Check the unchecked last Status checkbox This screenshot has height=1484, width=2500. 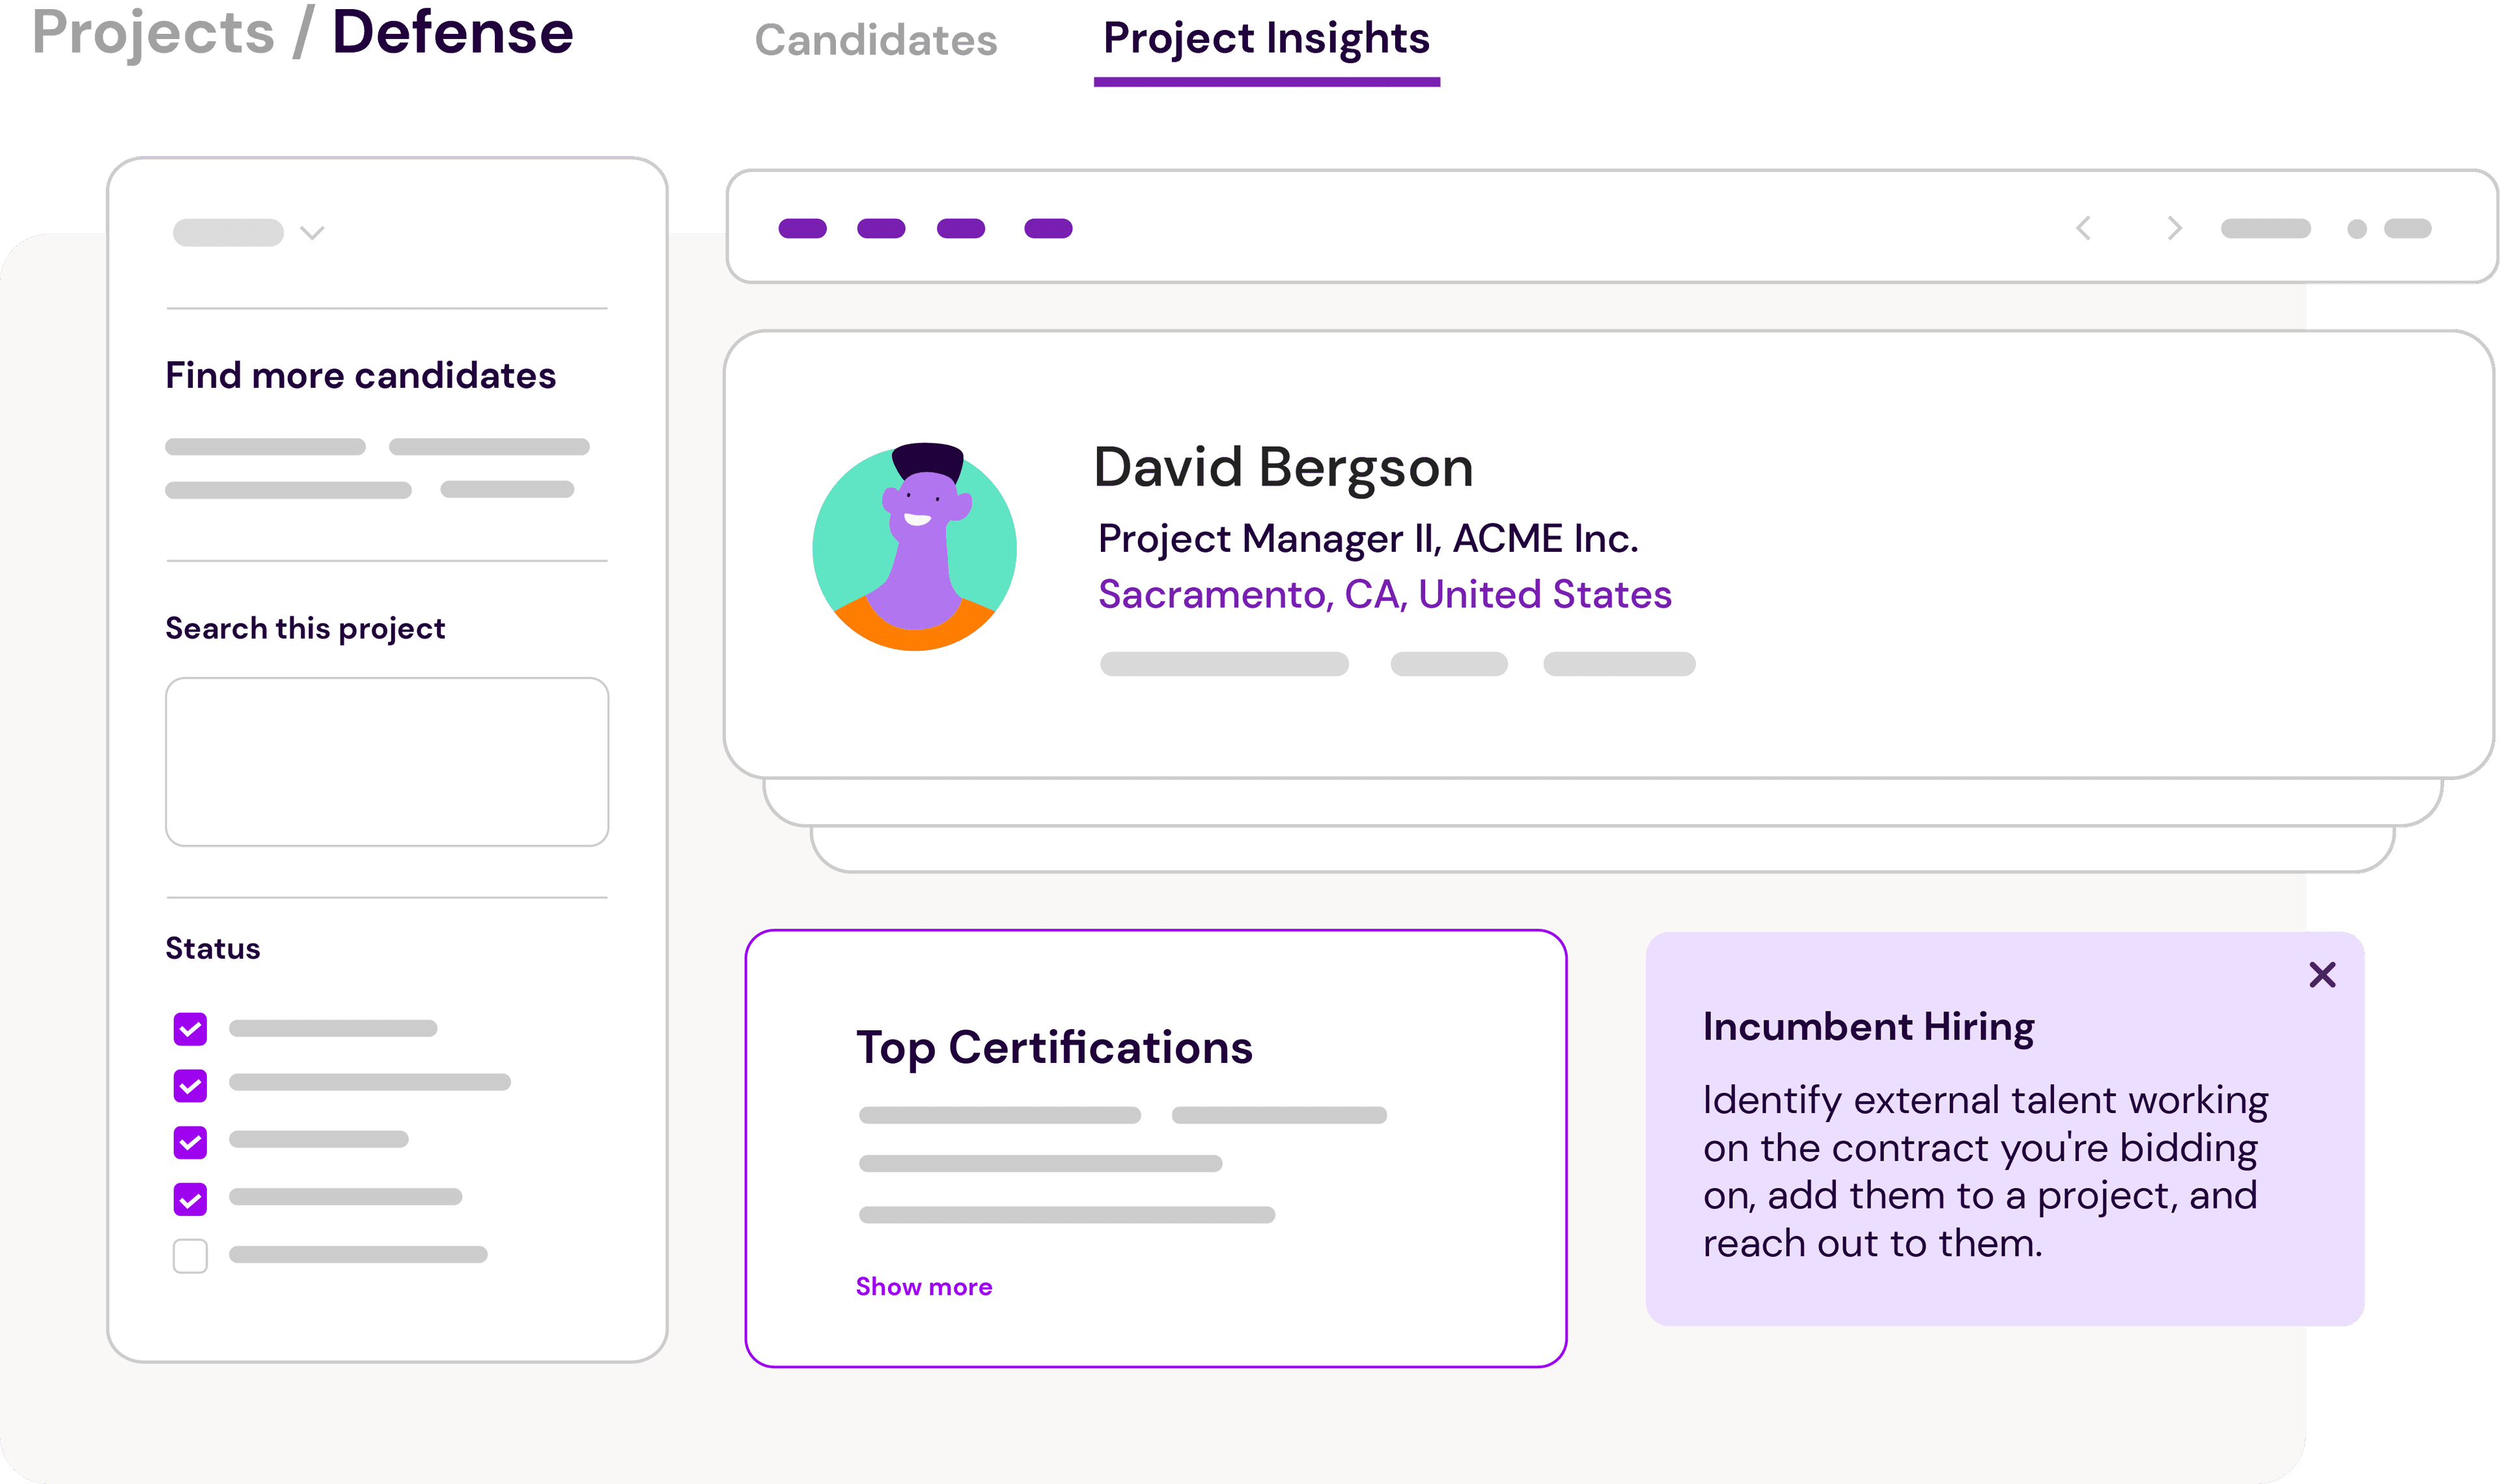coord(190,1255)
